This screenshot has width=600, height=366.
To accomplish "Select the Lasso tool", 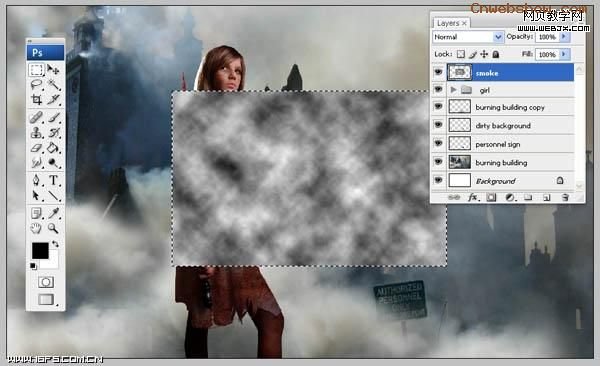I will tap(36, 85).
